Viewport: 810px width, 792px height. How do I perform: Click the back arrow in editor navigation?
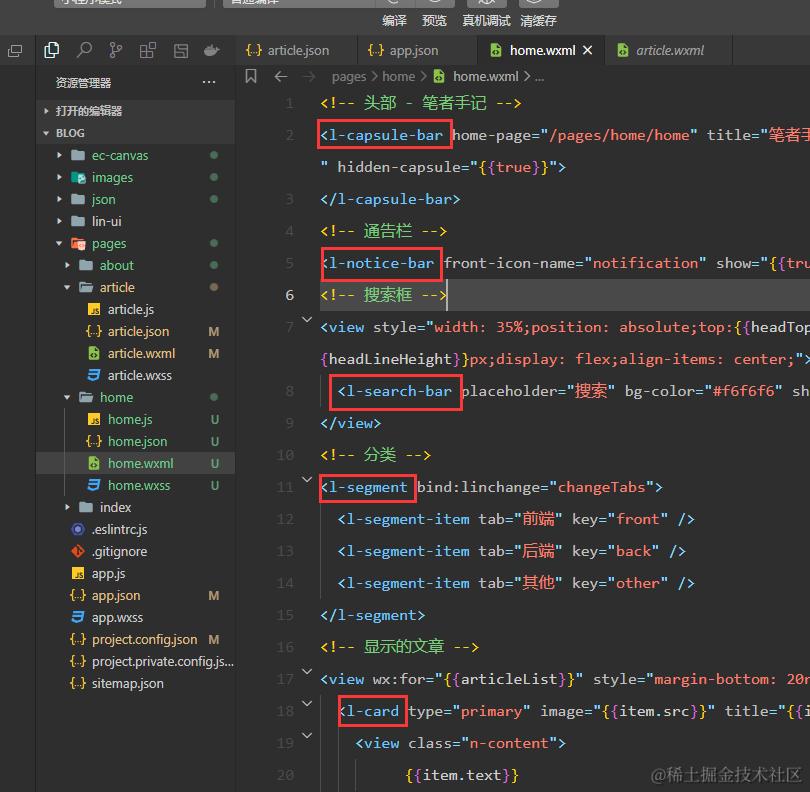(x=281, y=76)
